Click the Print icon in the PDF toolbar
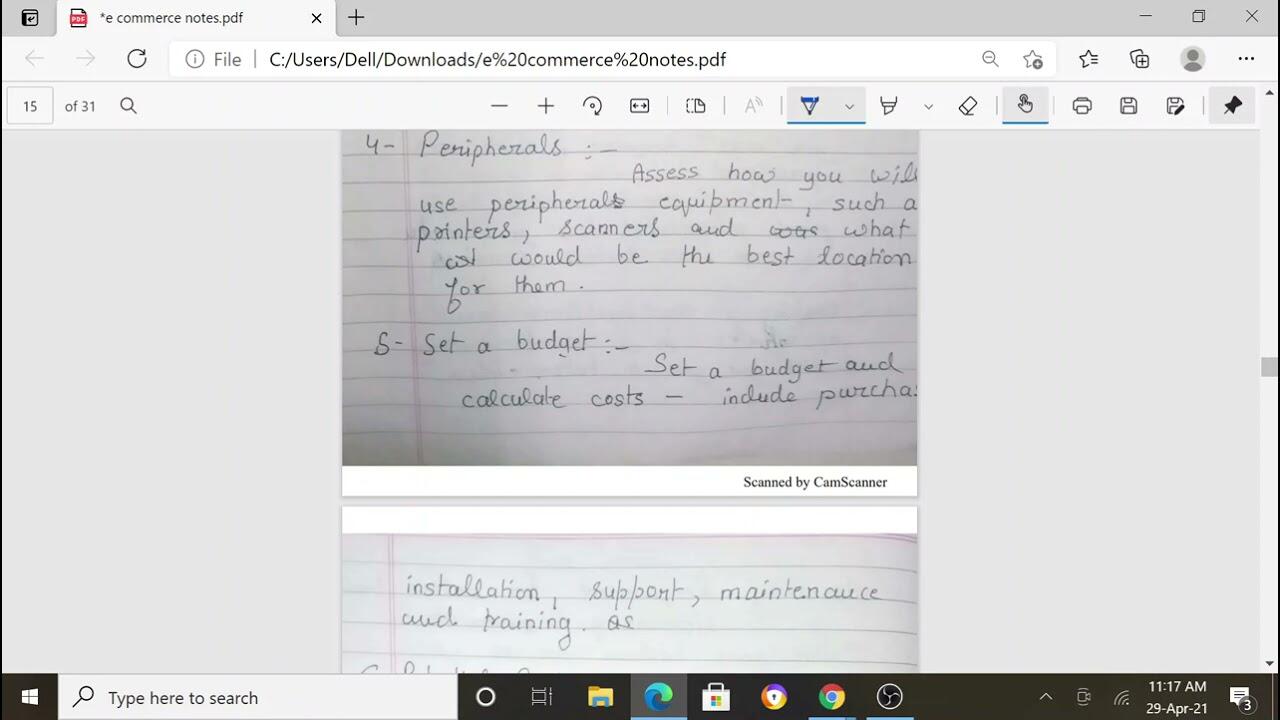The height and width of the screenshot is (720, 1280). click(1082, 105)
